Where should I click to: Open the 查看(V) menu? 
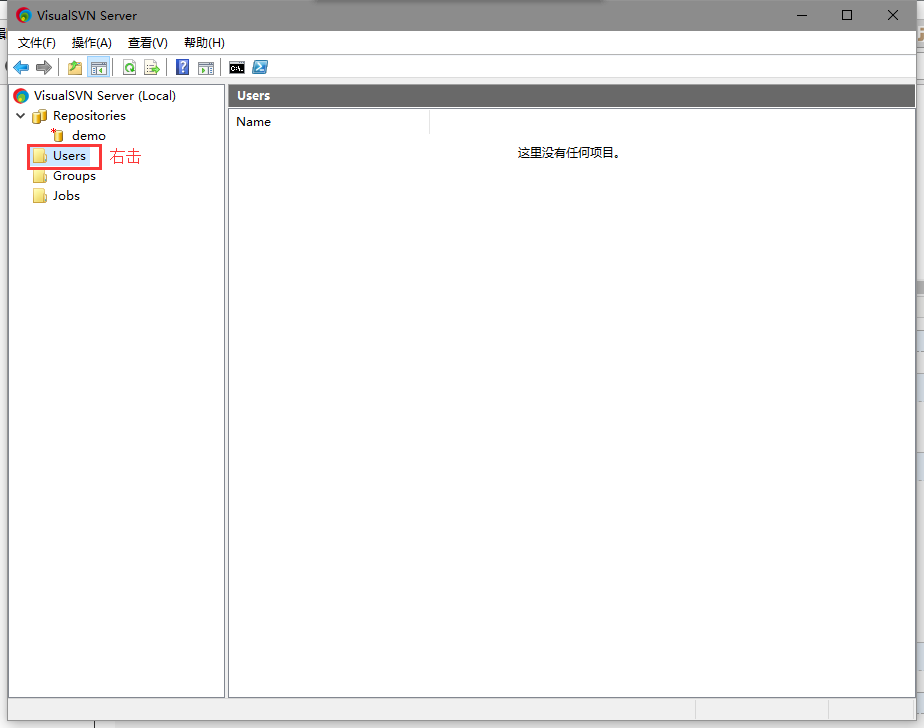click(147, 42)
